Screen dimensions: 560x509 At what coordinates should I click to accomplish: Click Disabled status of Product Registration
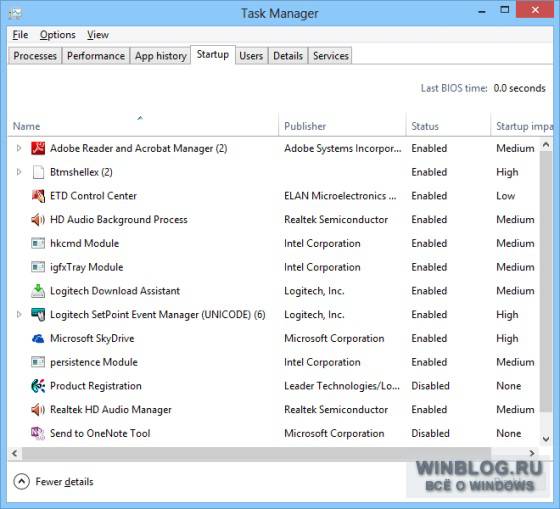(x=430, y=386)
